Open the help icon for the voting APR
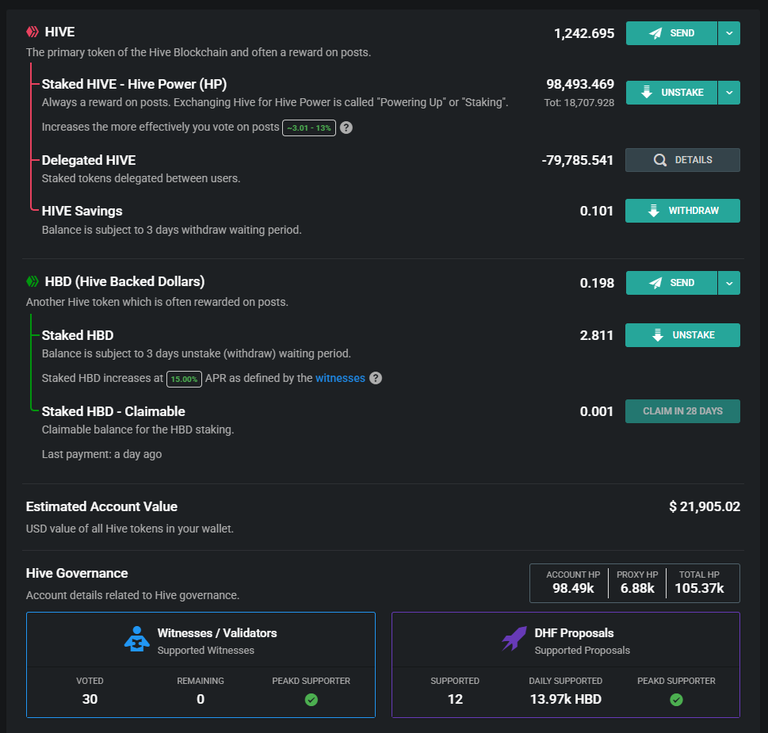The image size is (768, 733). 346,128
